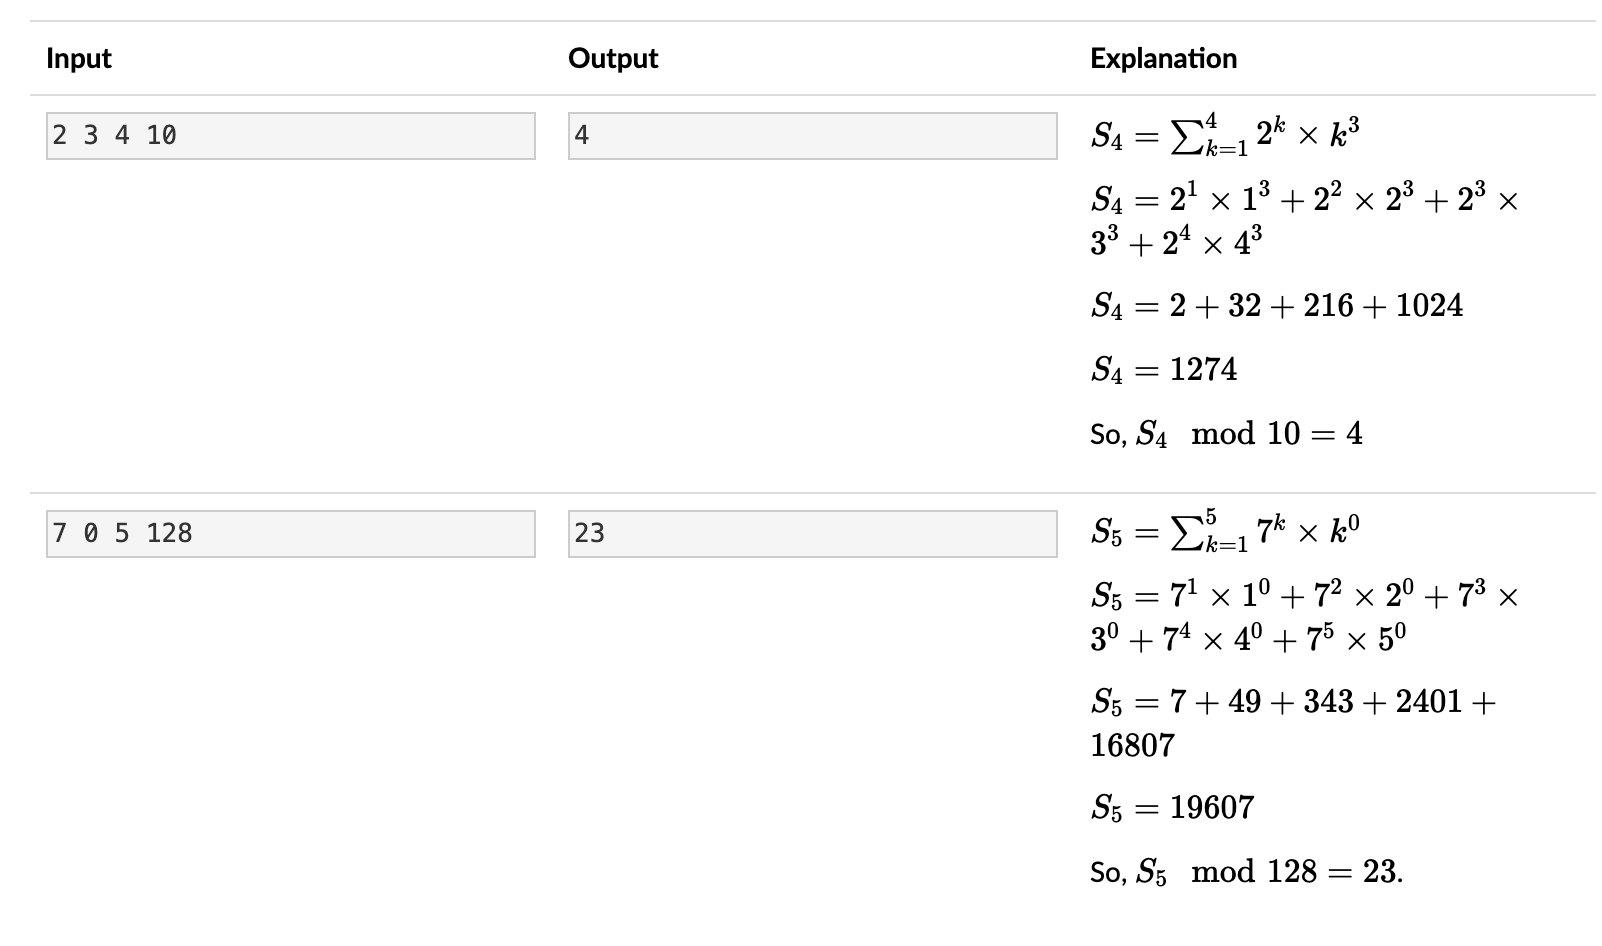The image size is (1602, 946).
Task: Click the line S4 = 2 + 32 + 216 + 1024
Action: click(x=1277, y=306)
